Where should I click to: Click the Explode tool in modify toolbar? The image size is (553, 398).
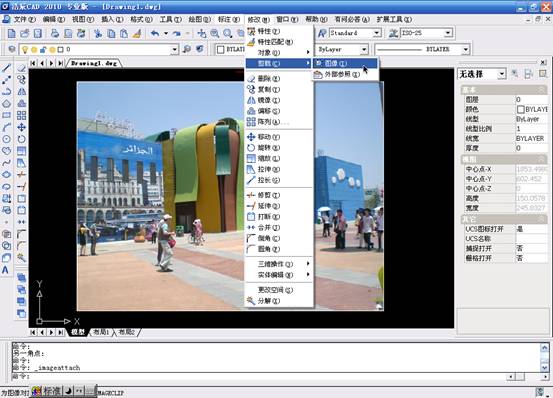(x=22, y=258)
